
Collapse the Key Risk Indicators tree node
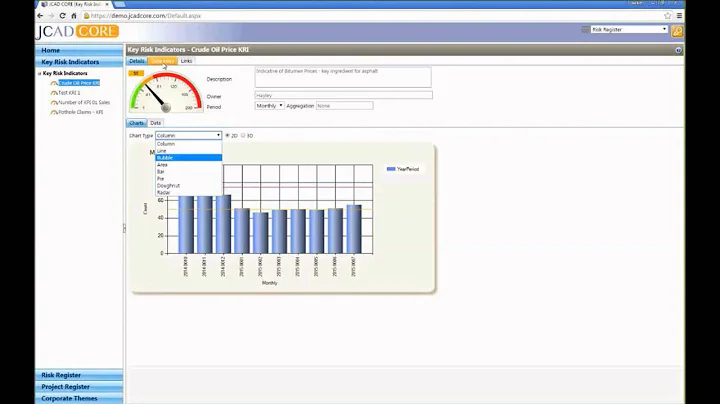click(39, 73)
